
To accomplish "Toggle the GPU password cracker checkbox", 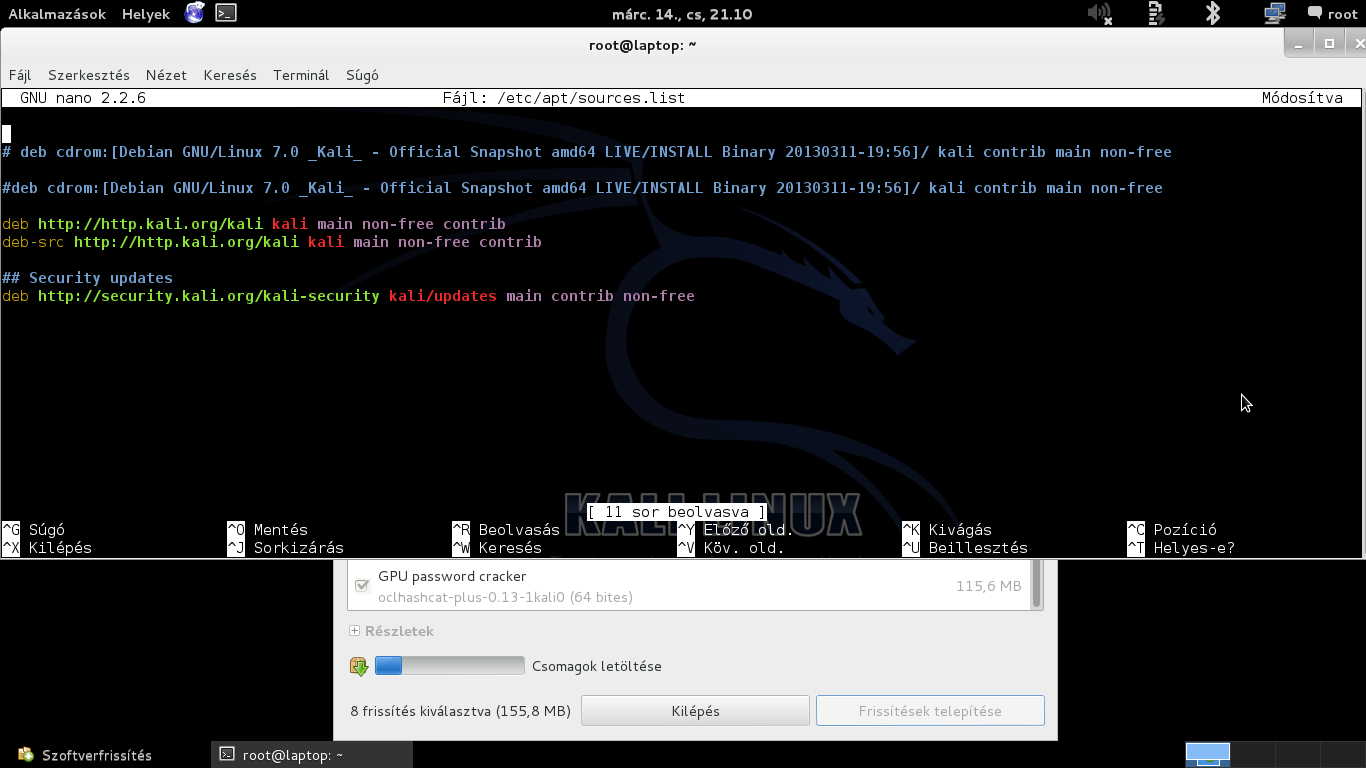I will [362, 586].
